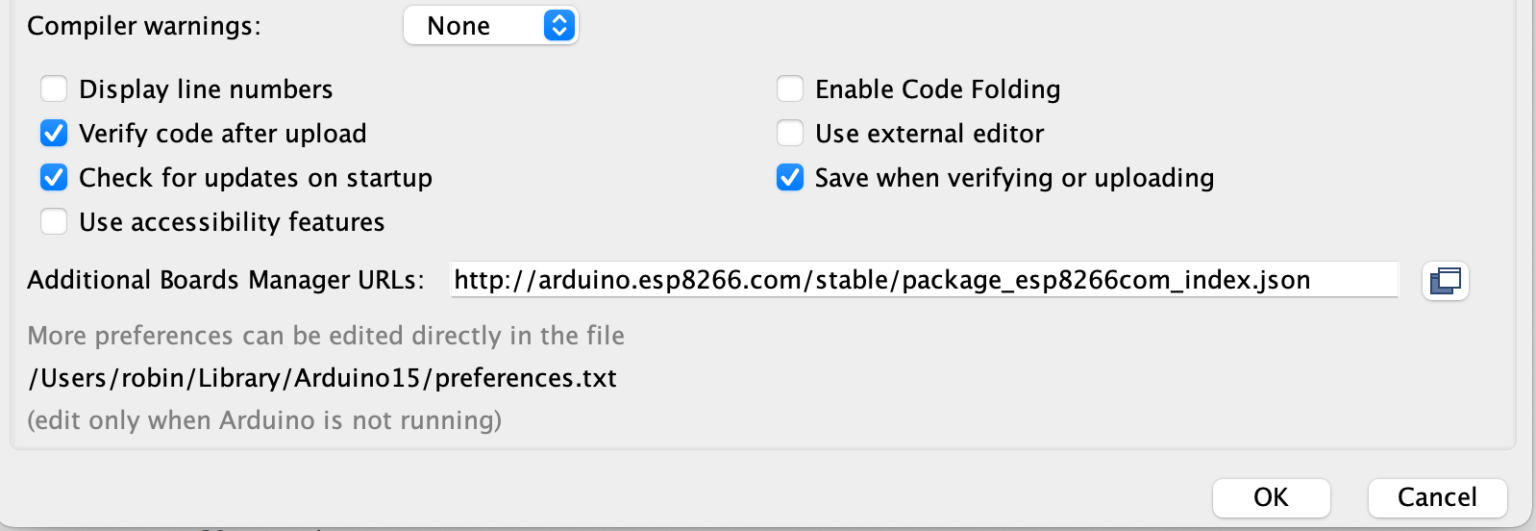Enable Display line numbers checkbox
Image resolution: width=1536 pixels, height=531 pixels.
54,89
